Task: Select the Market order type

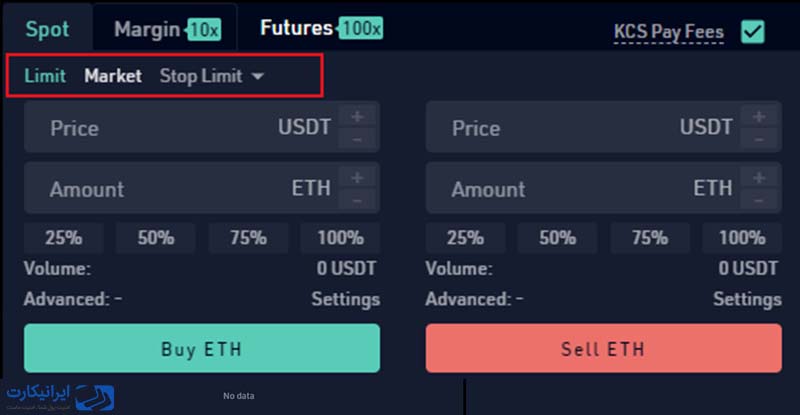Action: [113, 76]
